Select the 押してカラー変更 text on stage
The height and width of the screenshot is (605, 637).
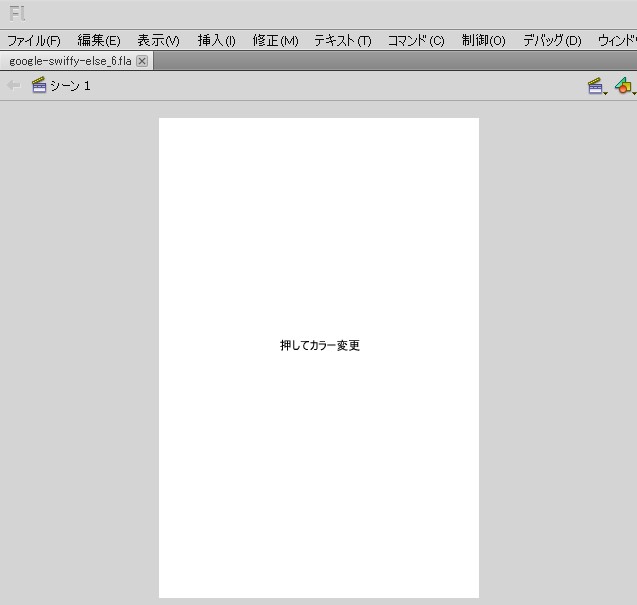tap(319, 346)
